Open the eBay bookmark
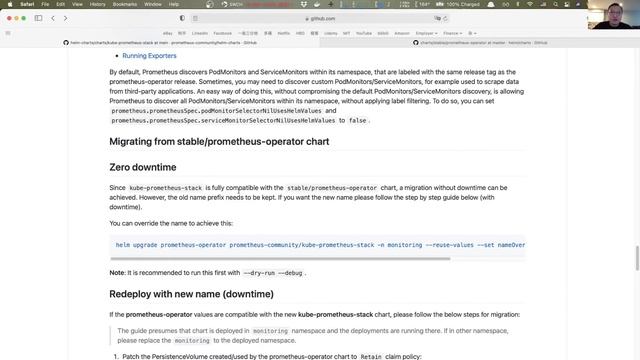The height and width of the screenshot is (360, 640). [x=168, y=33]
